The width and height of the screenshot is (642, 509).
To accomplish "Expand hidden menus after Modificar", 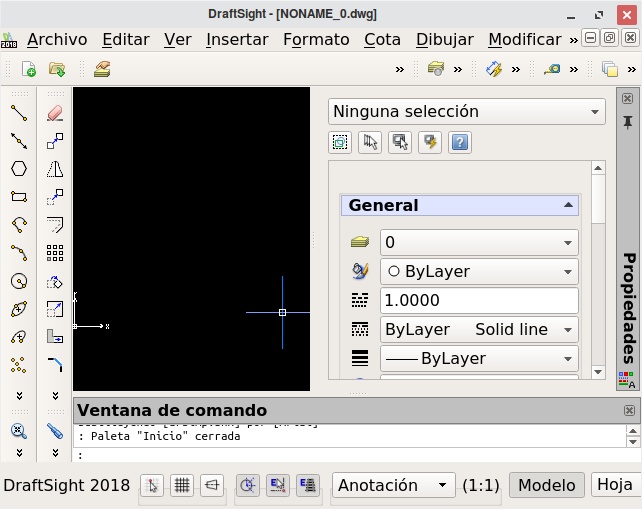I will coord(573,40).
